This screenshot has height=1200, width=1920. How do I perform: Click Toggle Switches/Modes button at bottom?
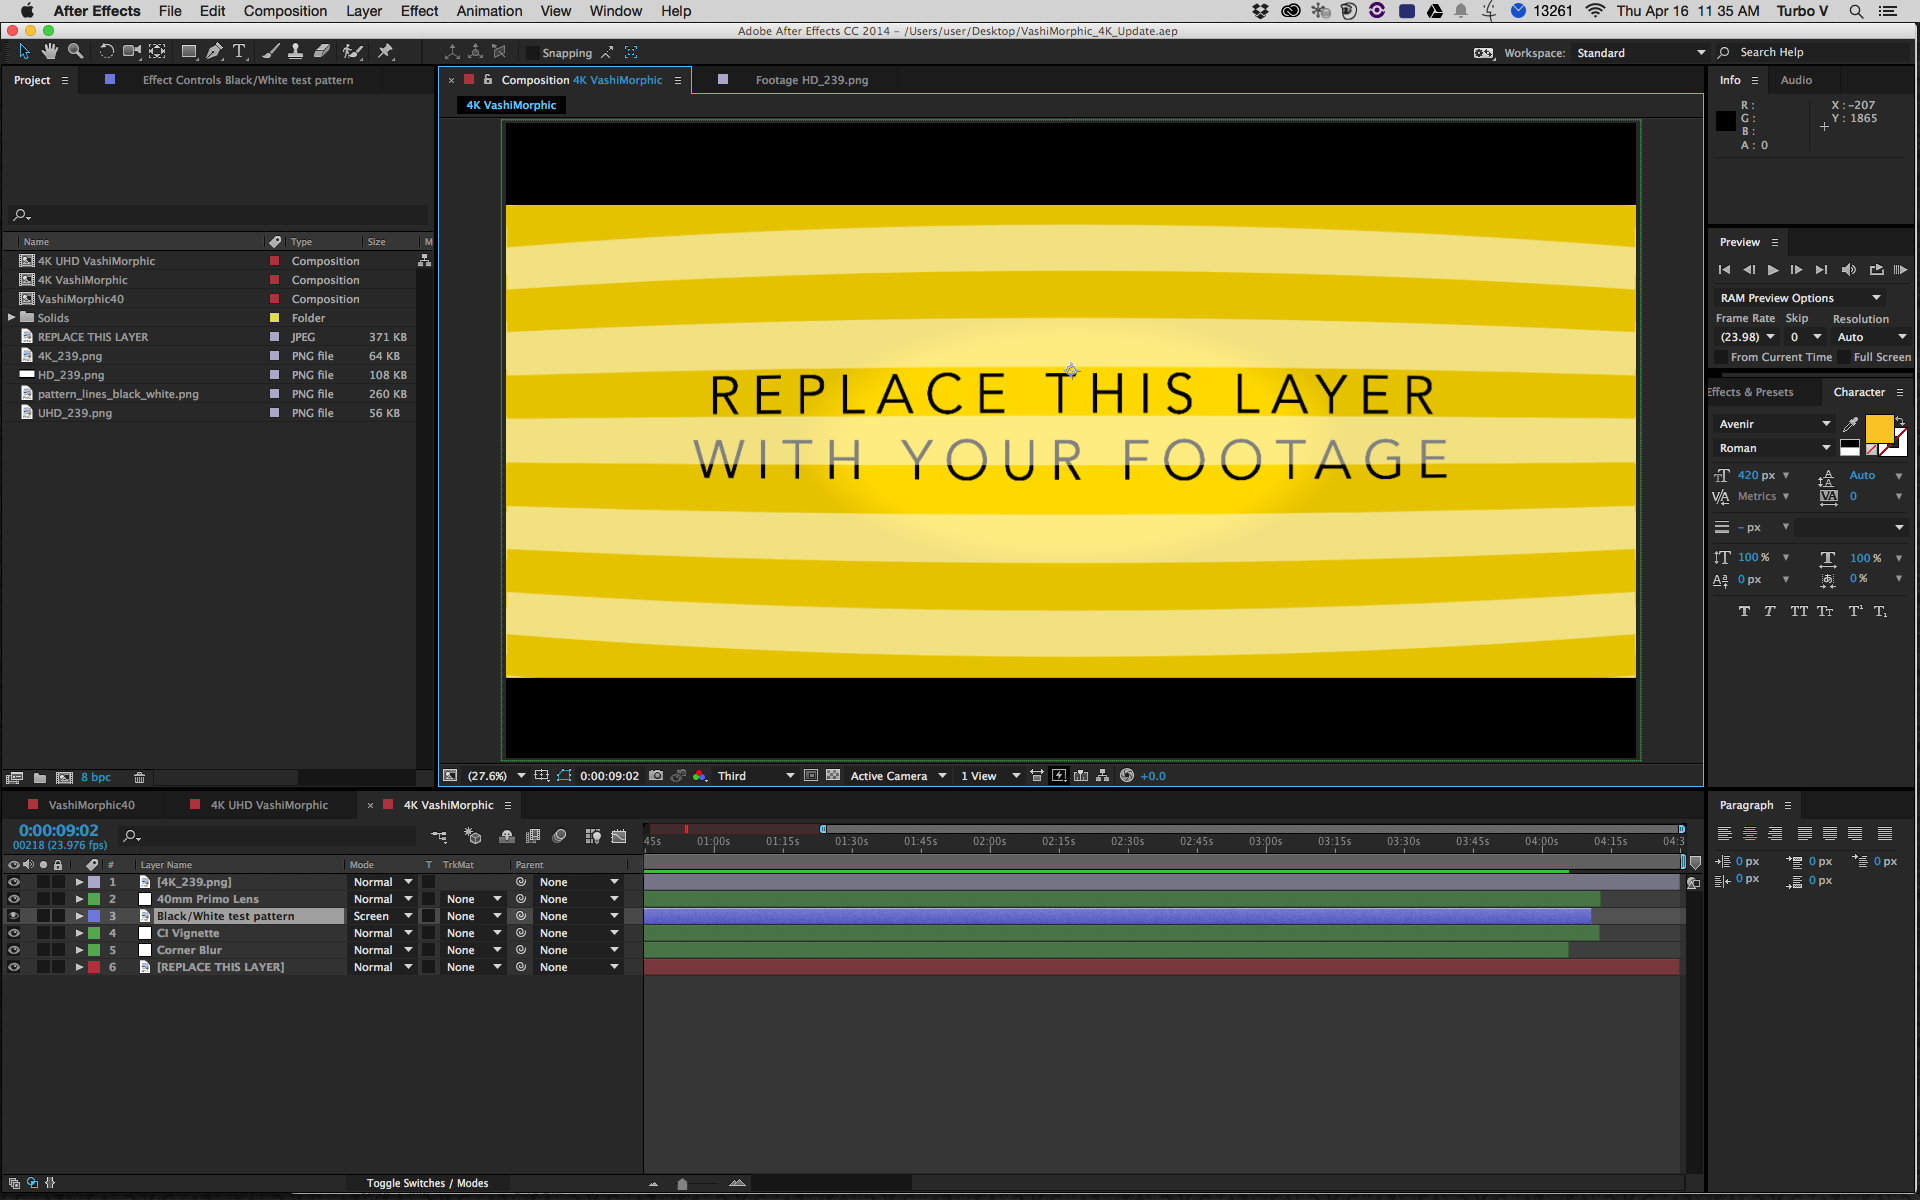point(429,1182)
